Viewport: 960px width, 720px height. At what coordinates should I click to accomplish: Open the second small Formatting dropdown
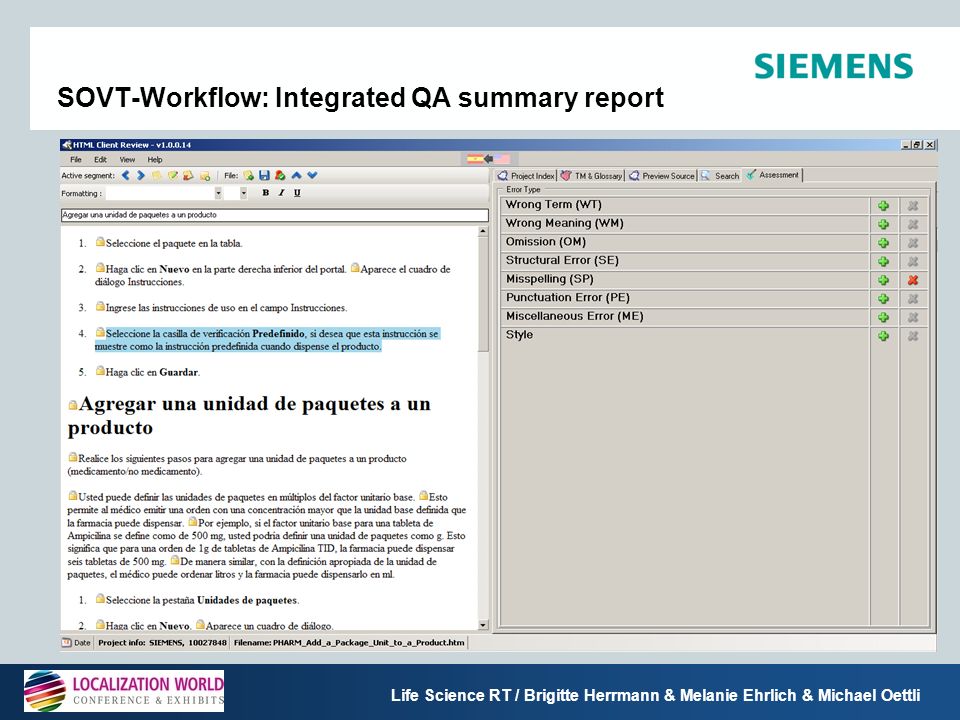244,193
